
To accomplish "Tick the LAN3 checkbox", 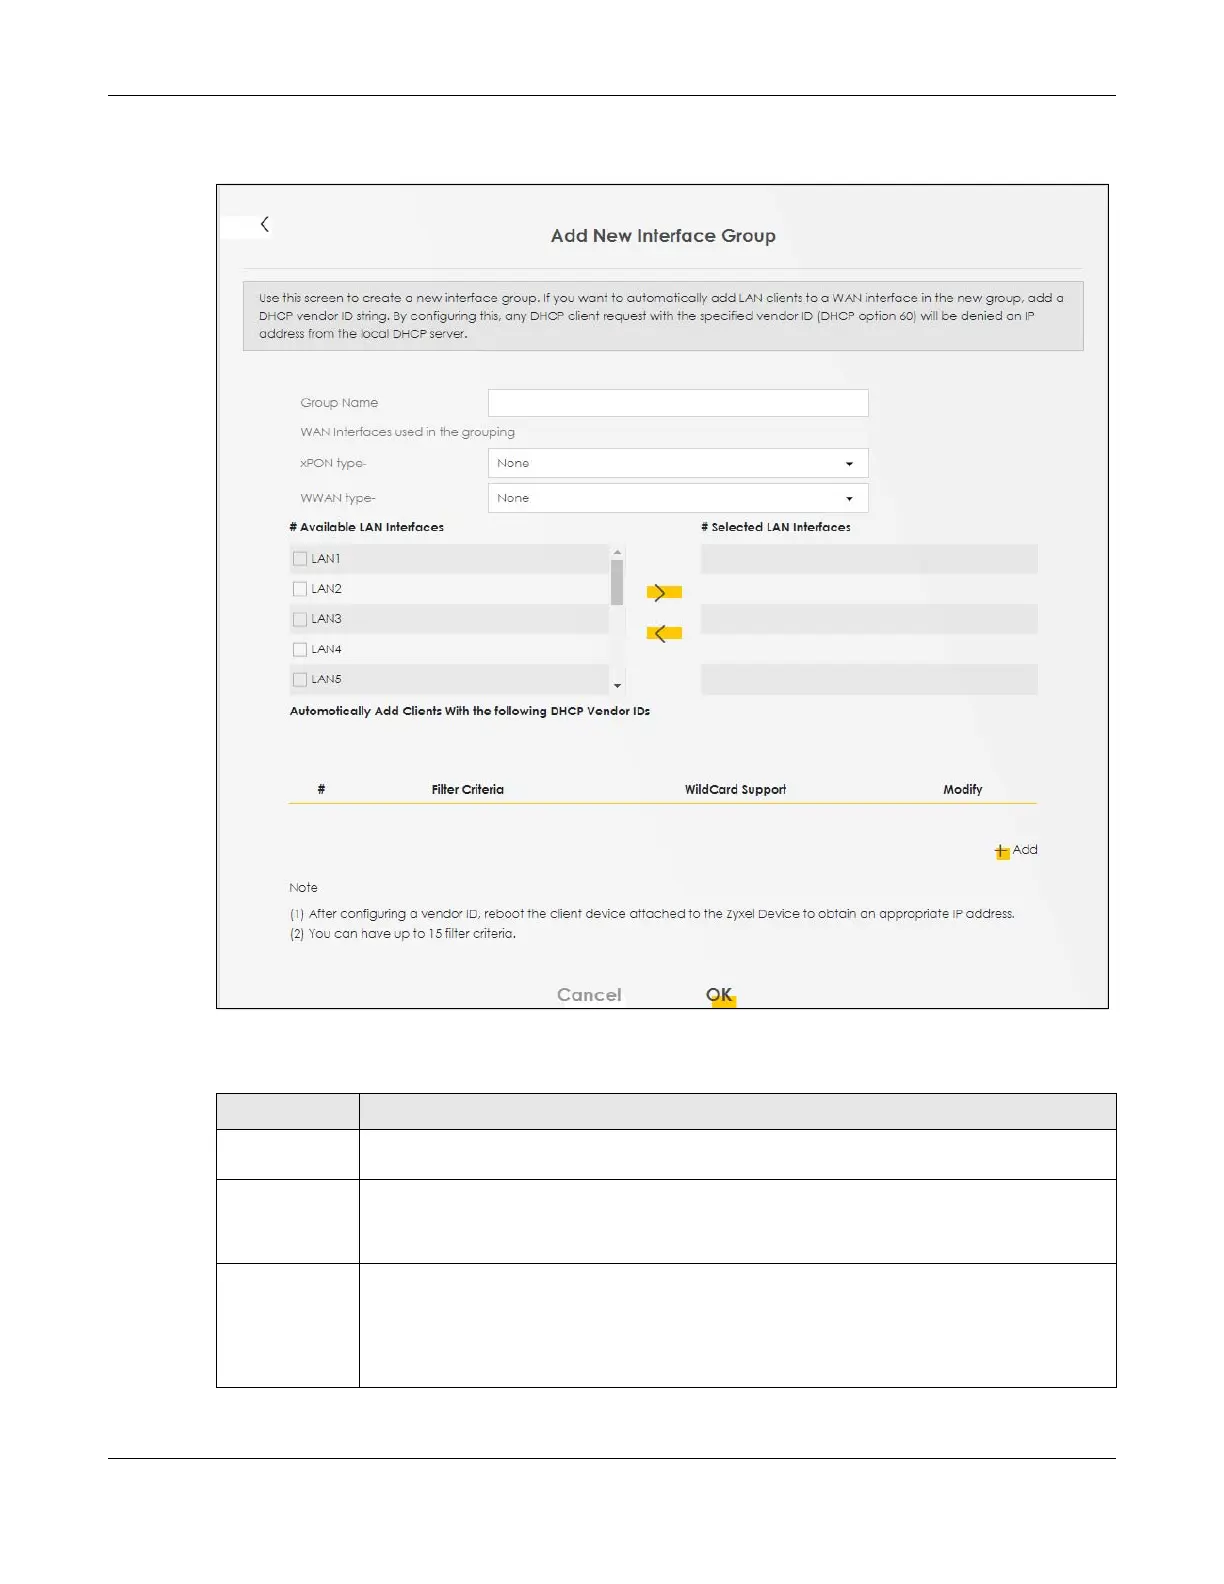I will [x=299, y=619].
